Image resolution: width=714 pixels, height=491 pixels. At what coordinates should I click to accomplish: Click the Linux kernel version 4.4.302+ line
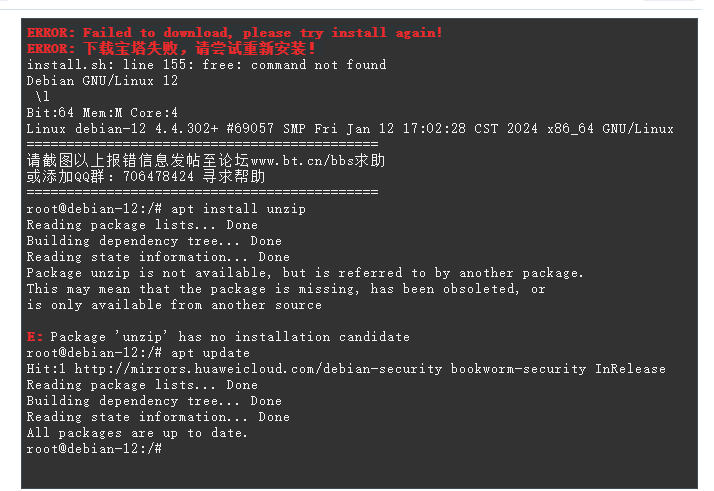point(350,129)
